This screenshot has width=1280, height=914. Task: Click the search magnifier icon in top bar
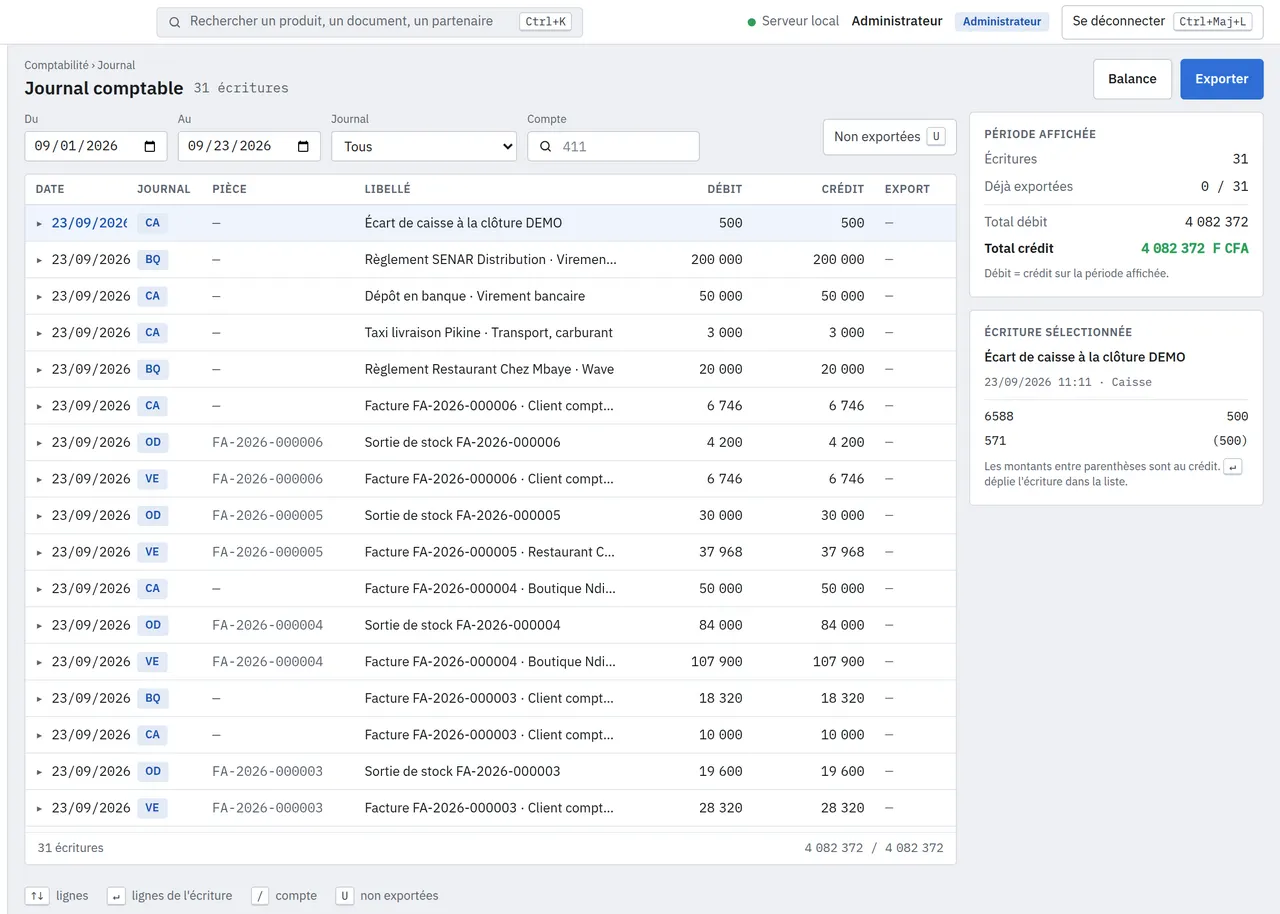click(175, 22)
